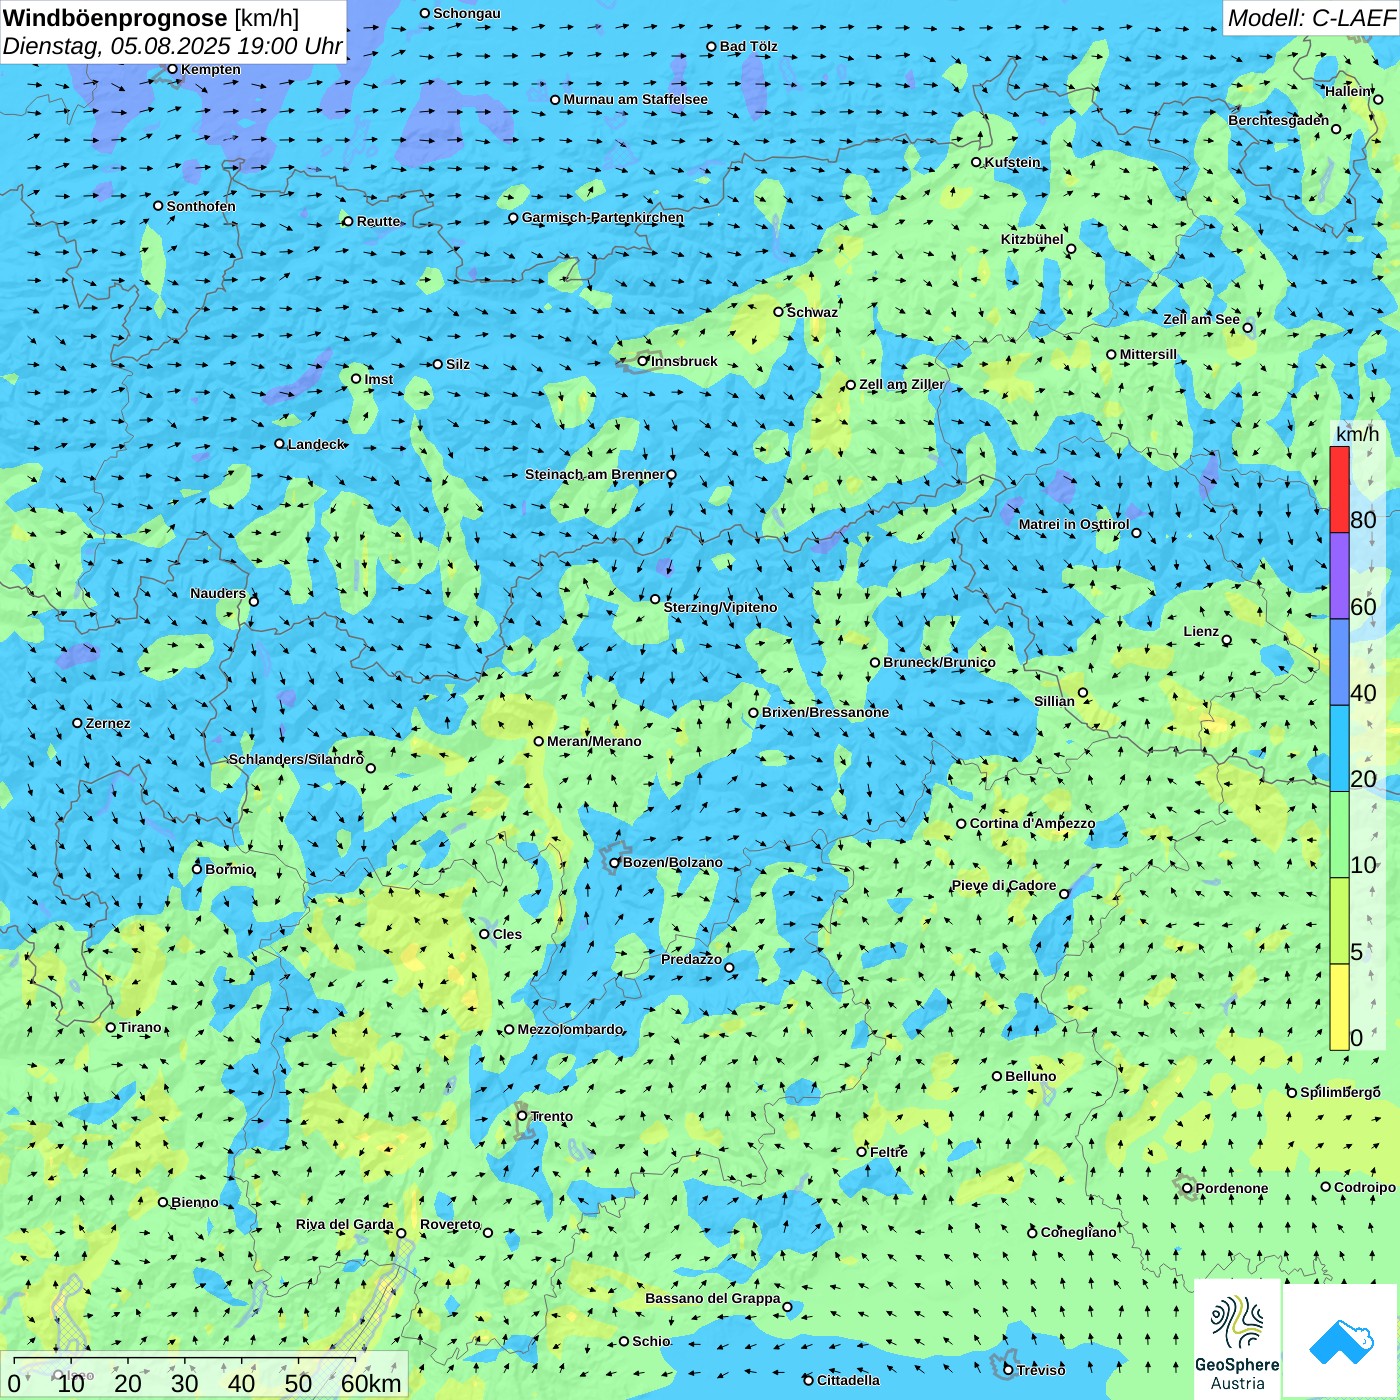The width and height of the screenshot is (1400, 1400).
Task: Click the Murnau am Staffelsee label
Action: (x=635, y=99)
